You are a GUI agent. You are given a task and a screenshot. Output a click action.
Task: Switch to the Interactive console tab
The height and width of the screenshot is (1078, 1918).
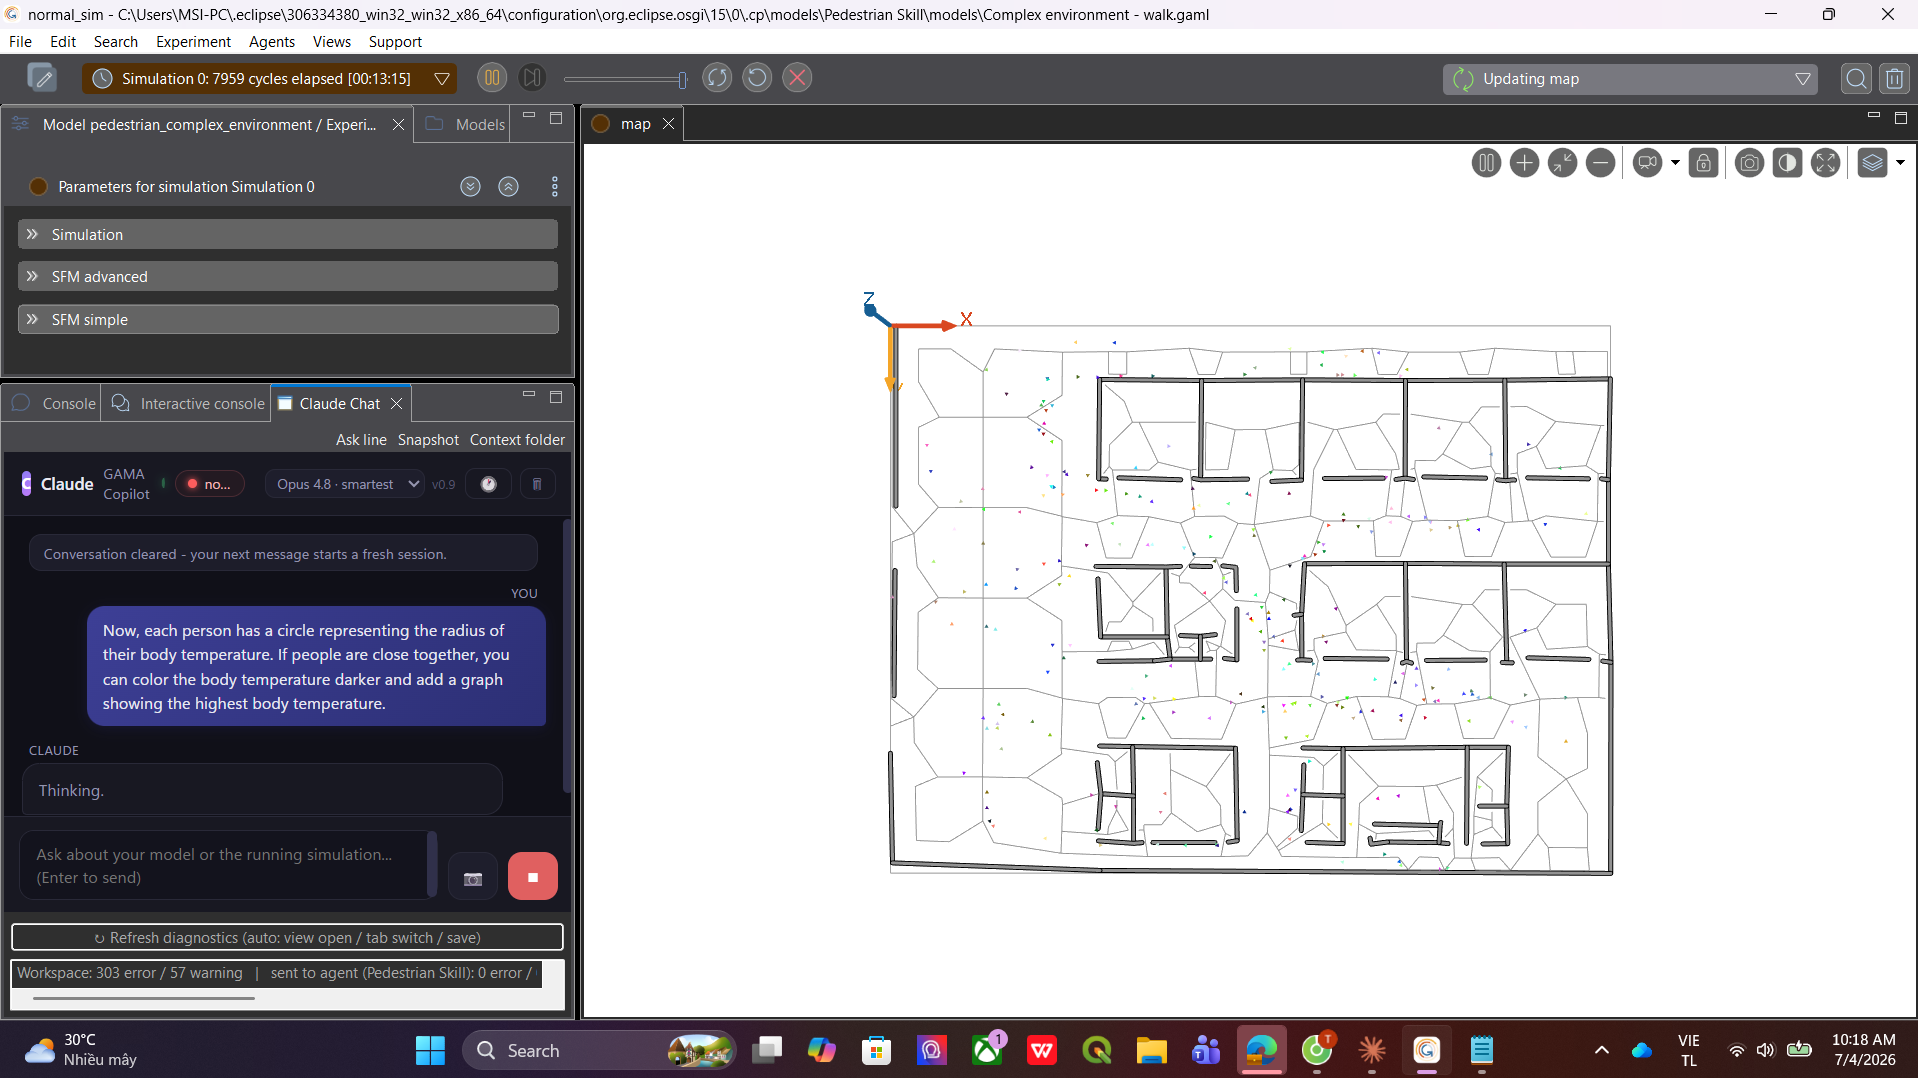click(187, 403)
